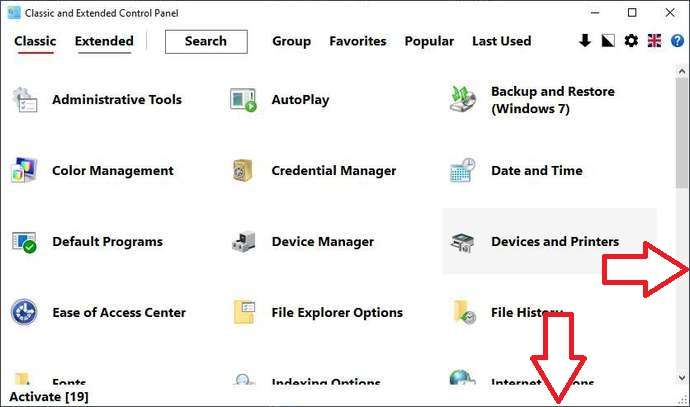The image size is (690, 407).
Task: Show the Favorites list
Action: pyautogui.click(x=358, y=41)
